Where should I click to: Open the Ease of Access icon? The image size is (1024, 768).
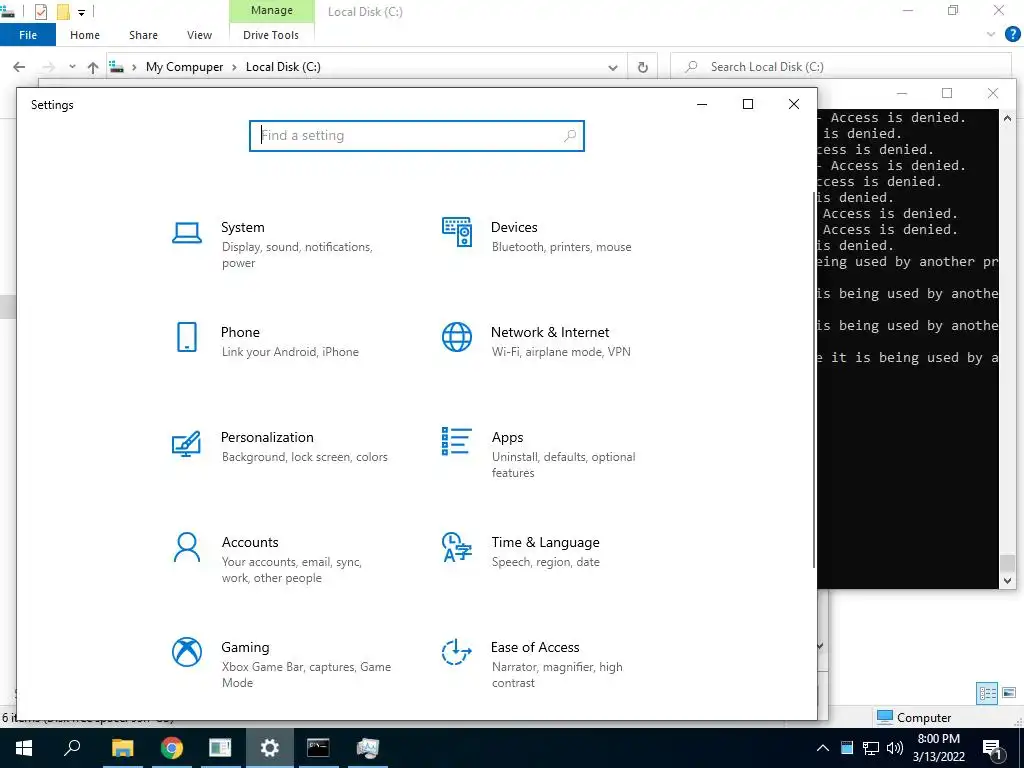tap(456, 652)
